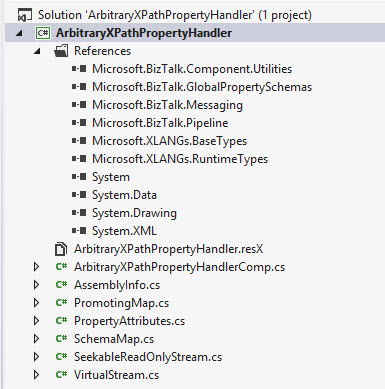Click C# file icon of SchemaMap.cs
The image size is (385, 389).
tap(61, 339)
